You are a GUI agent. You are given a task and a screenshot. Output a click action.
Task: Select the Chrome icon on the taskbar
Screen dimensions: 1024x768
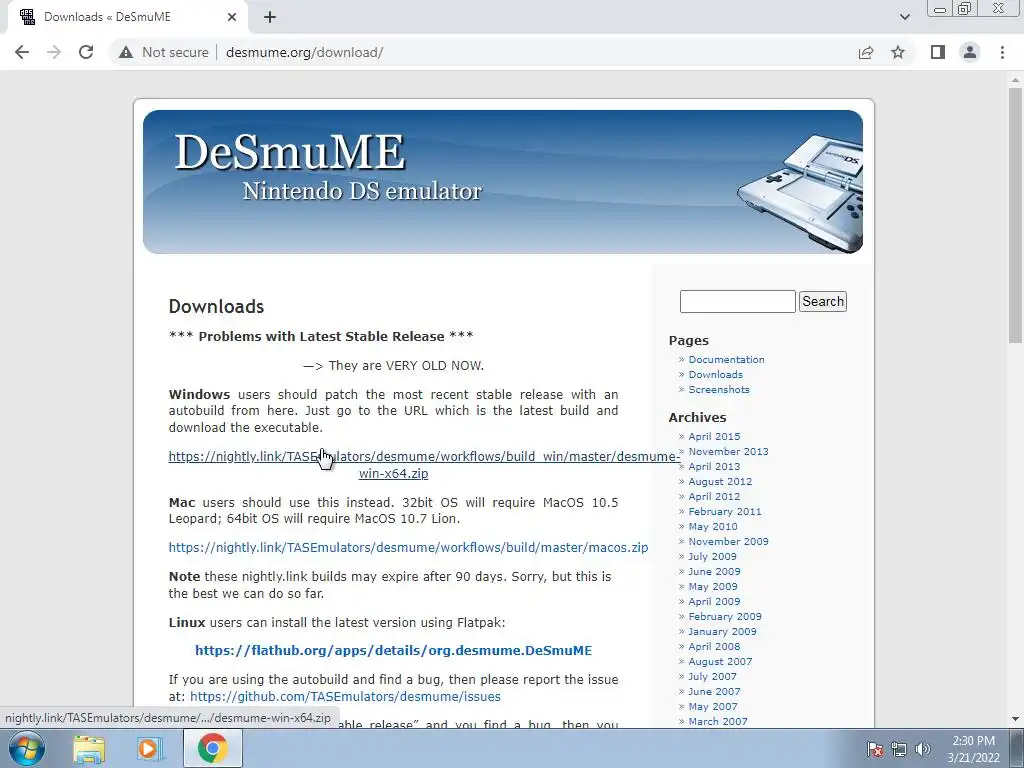pos(213,748)
